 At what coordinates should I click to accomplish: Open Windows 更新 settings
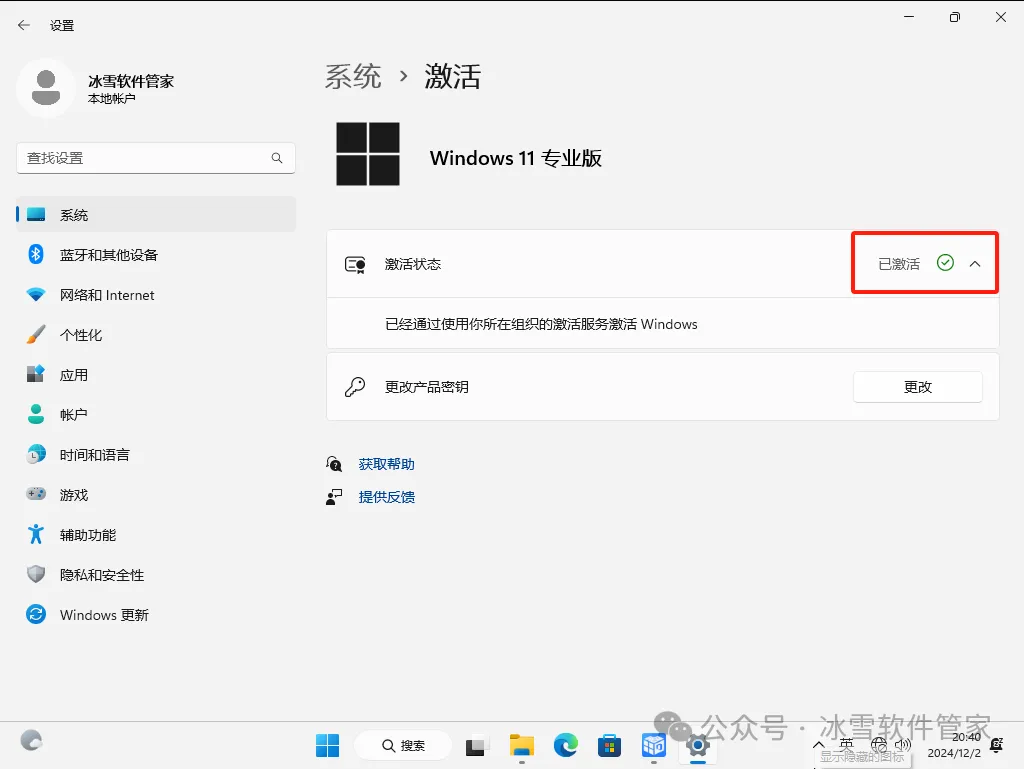click(x=155, y=615)
